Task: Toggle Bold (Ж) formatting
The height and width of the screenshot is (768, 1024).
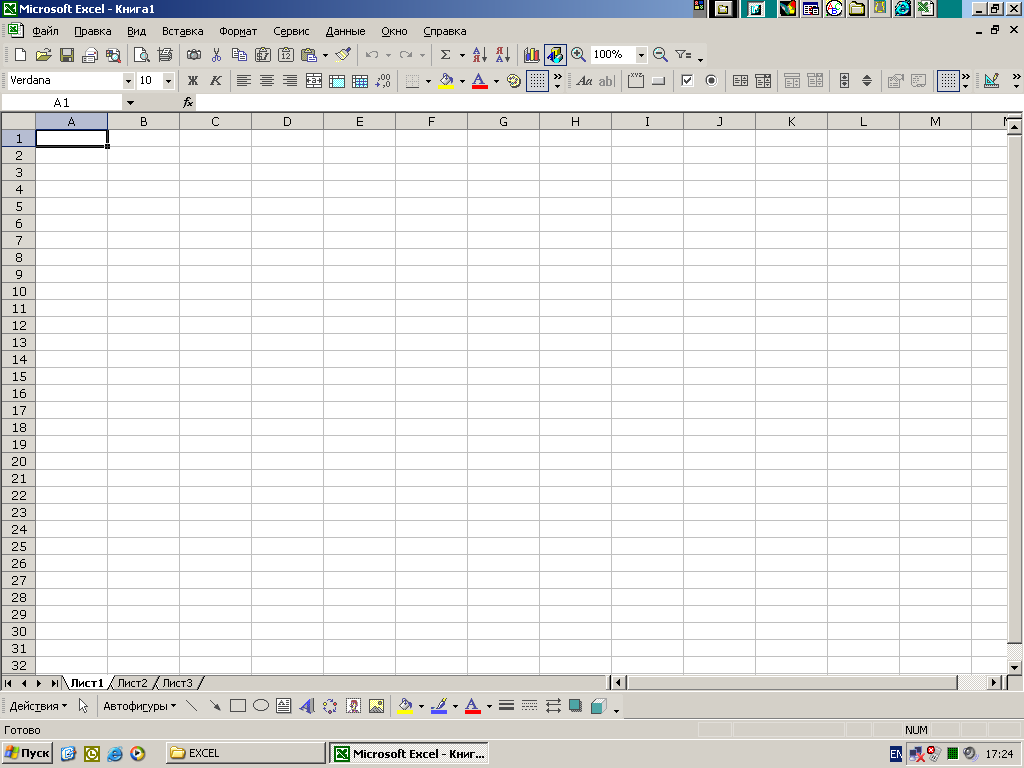Action: coord(193,80)
